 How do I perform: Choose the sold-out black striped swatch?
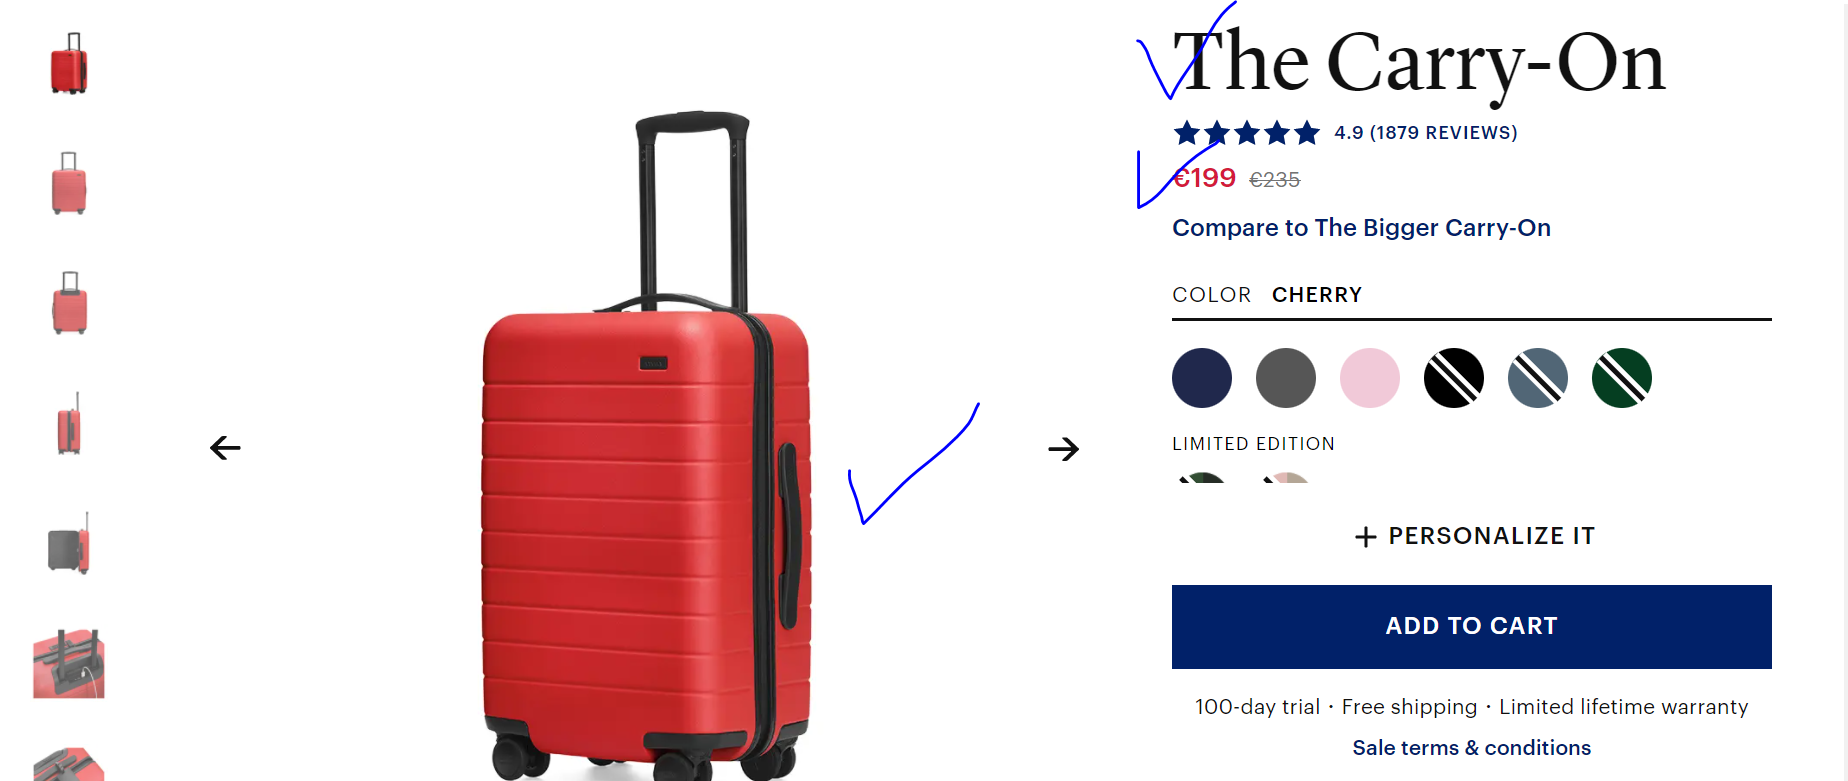click(x=1454, y=378)
